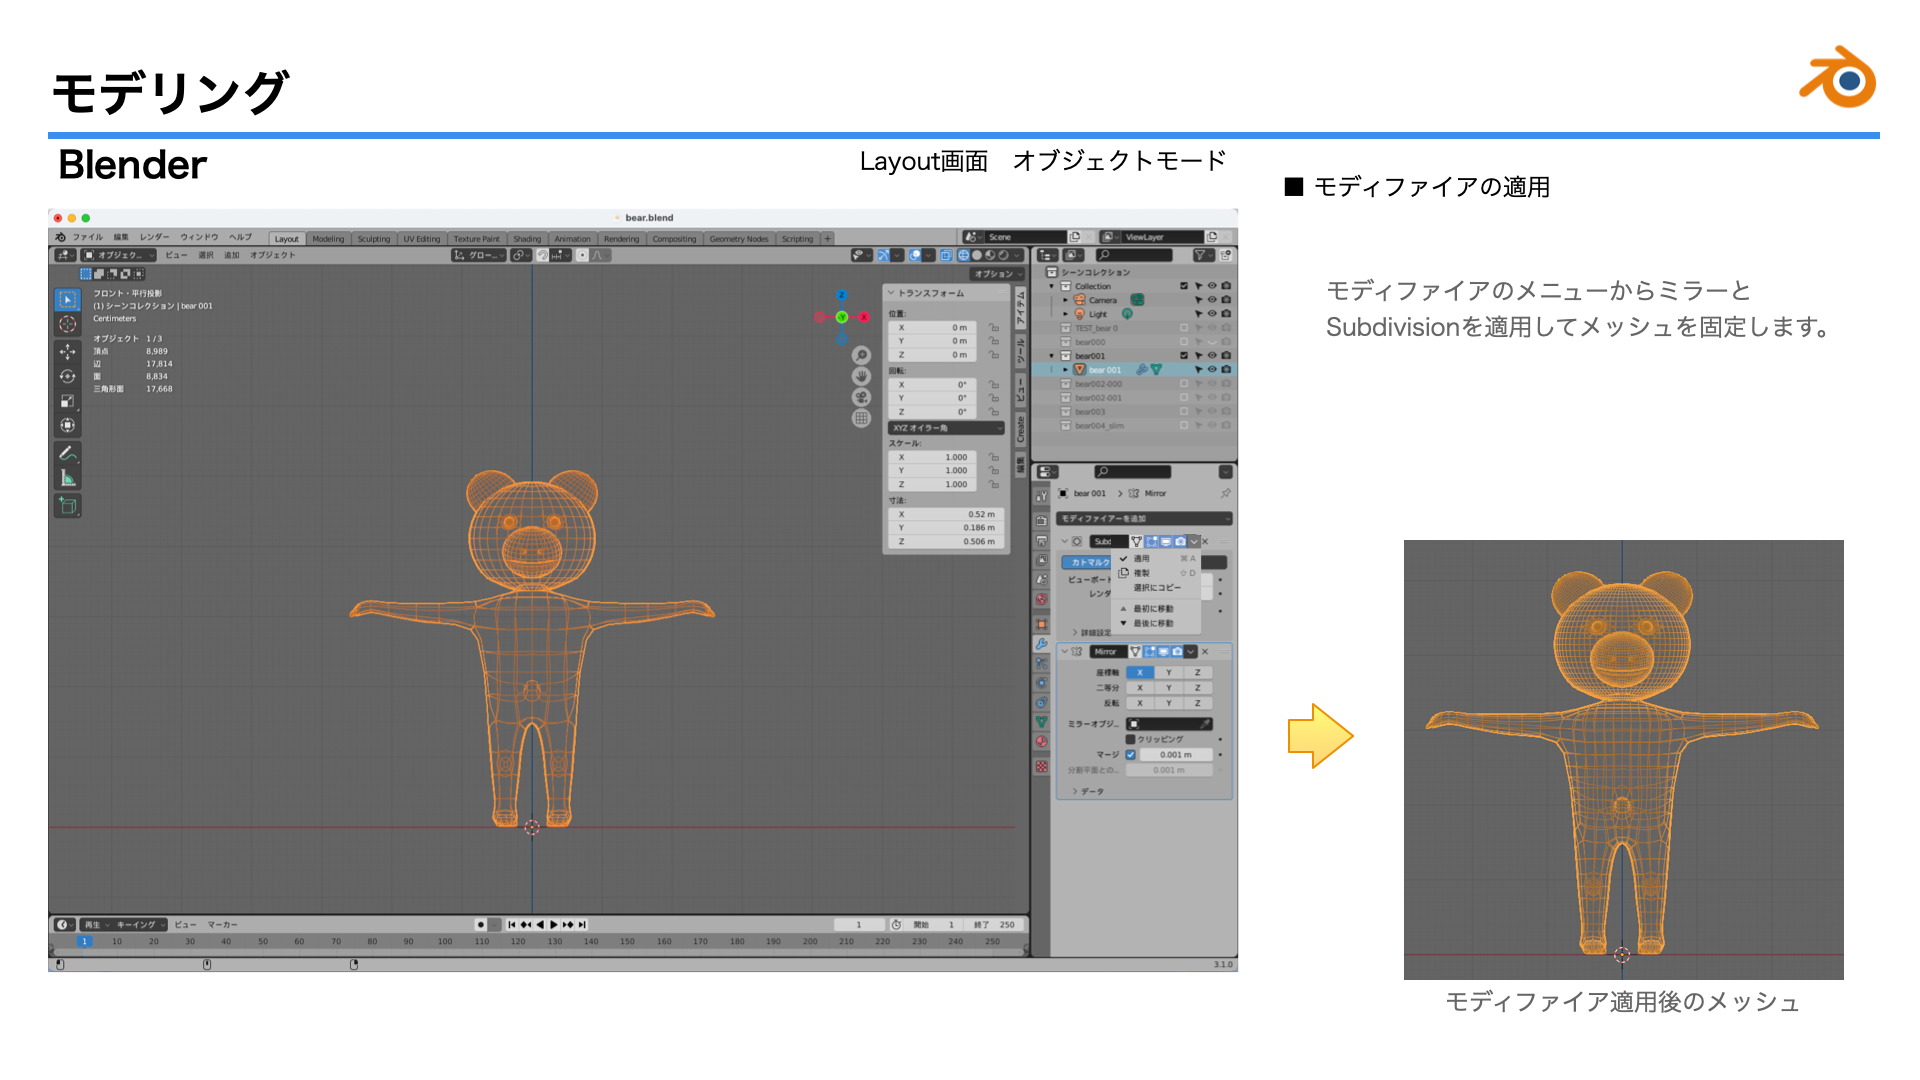
Task: Select the Annotate pencil tool
Action: 67,453
